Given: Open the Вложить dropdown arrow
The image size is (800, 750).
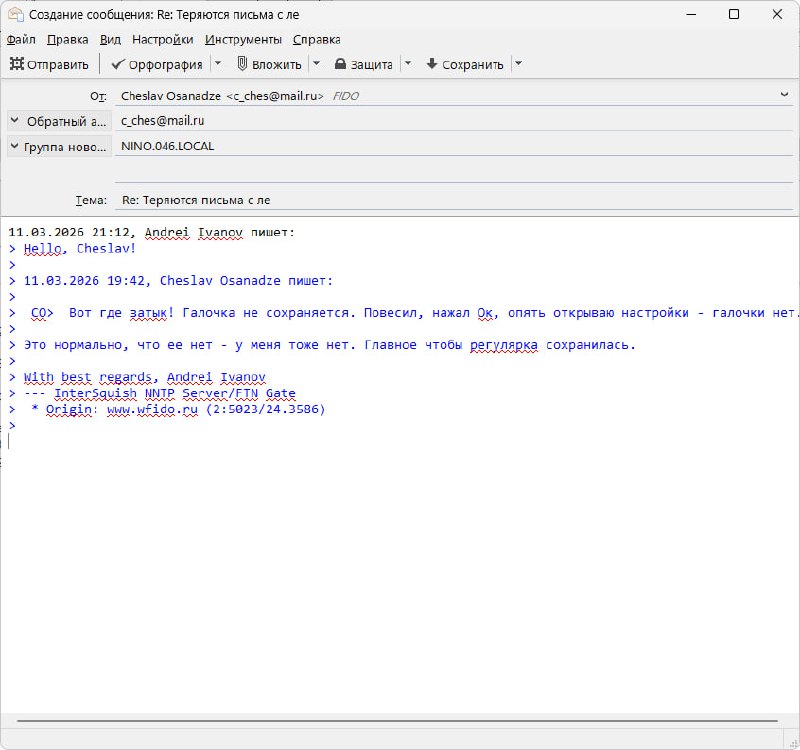Looking at the screenshot, I should click(x=316, y=64).
